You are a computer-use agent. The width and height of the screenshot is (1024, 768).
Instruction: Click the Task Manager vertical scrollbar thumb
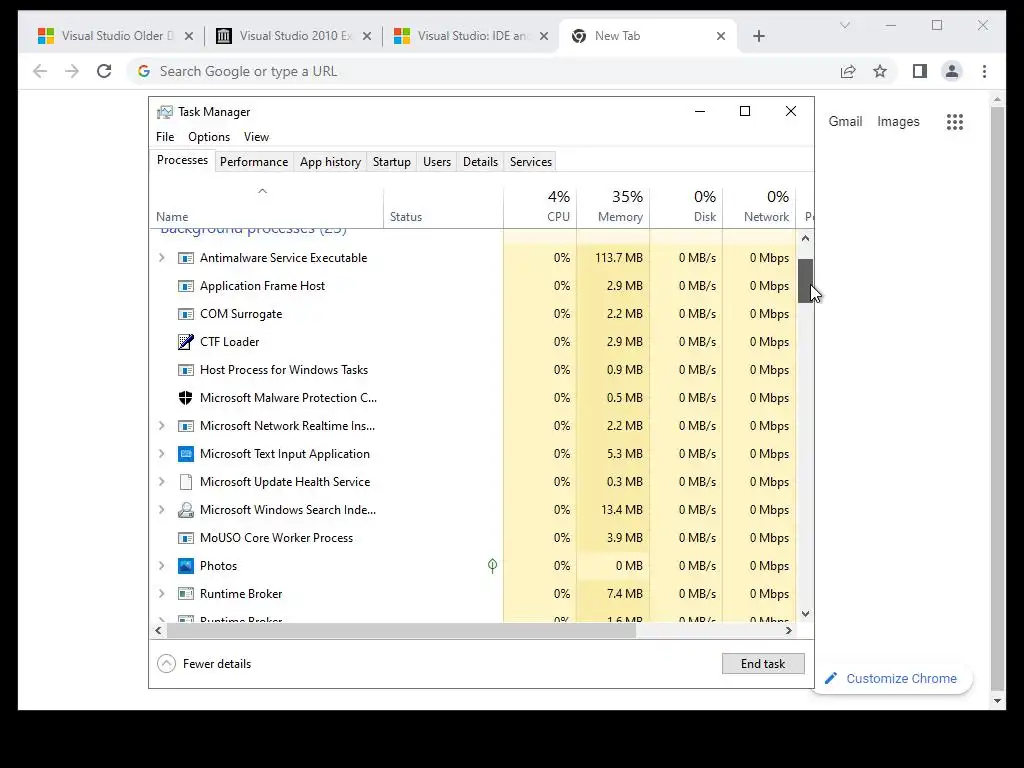(805, 281)
